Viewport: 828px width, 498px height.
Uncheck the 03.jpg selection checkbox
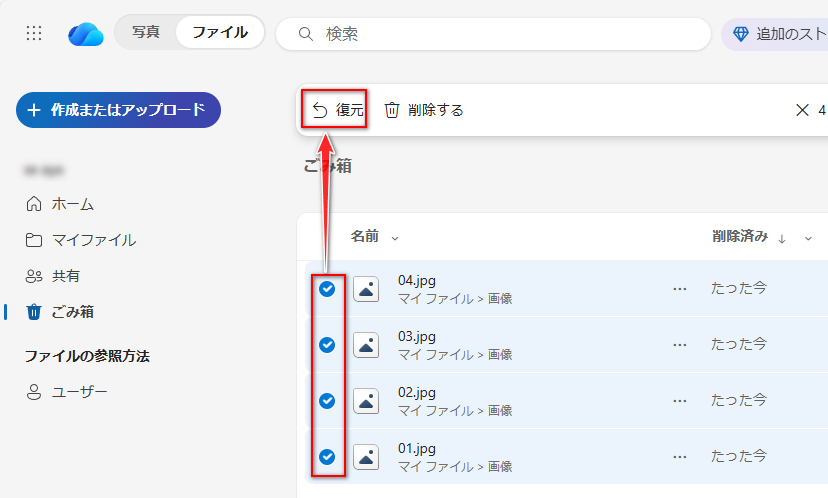[x=327, y=345]
